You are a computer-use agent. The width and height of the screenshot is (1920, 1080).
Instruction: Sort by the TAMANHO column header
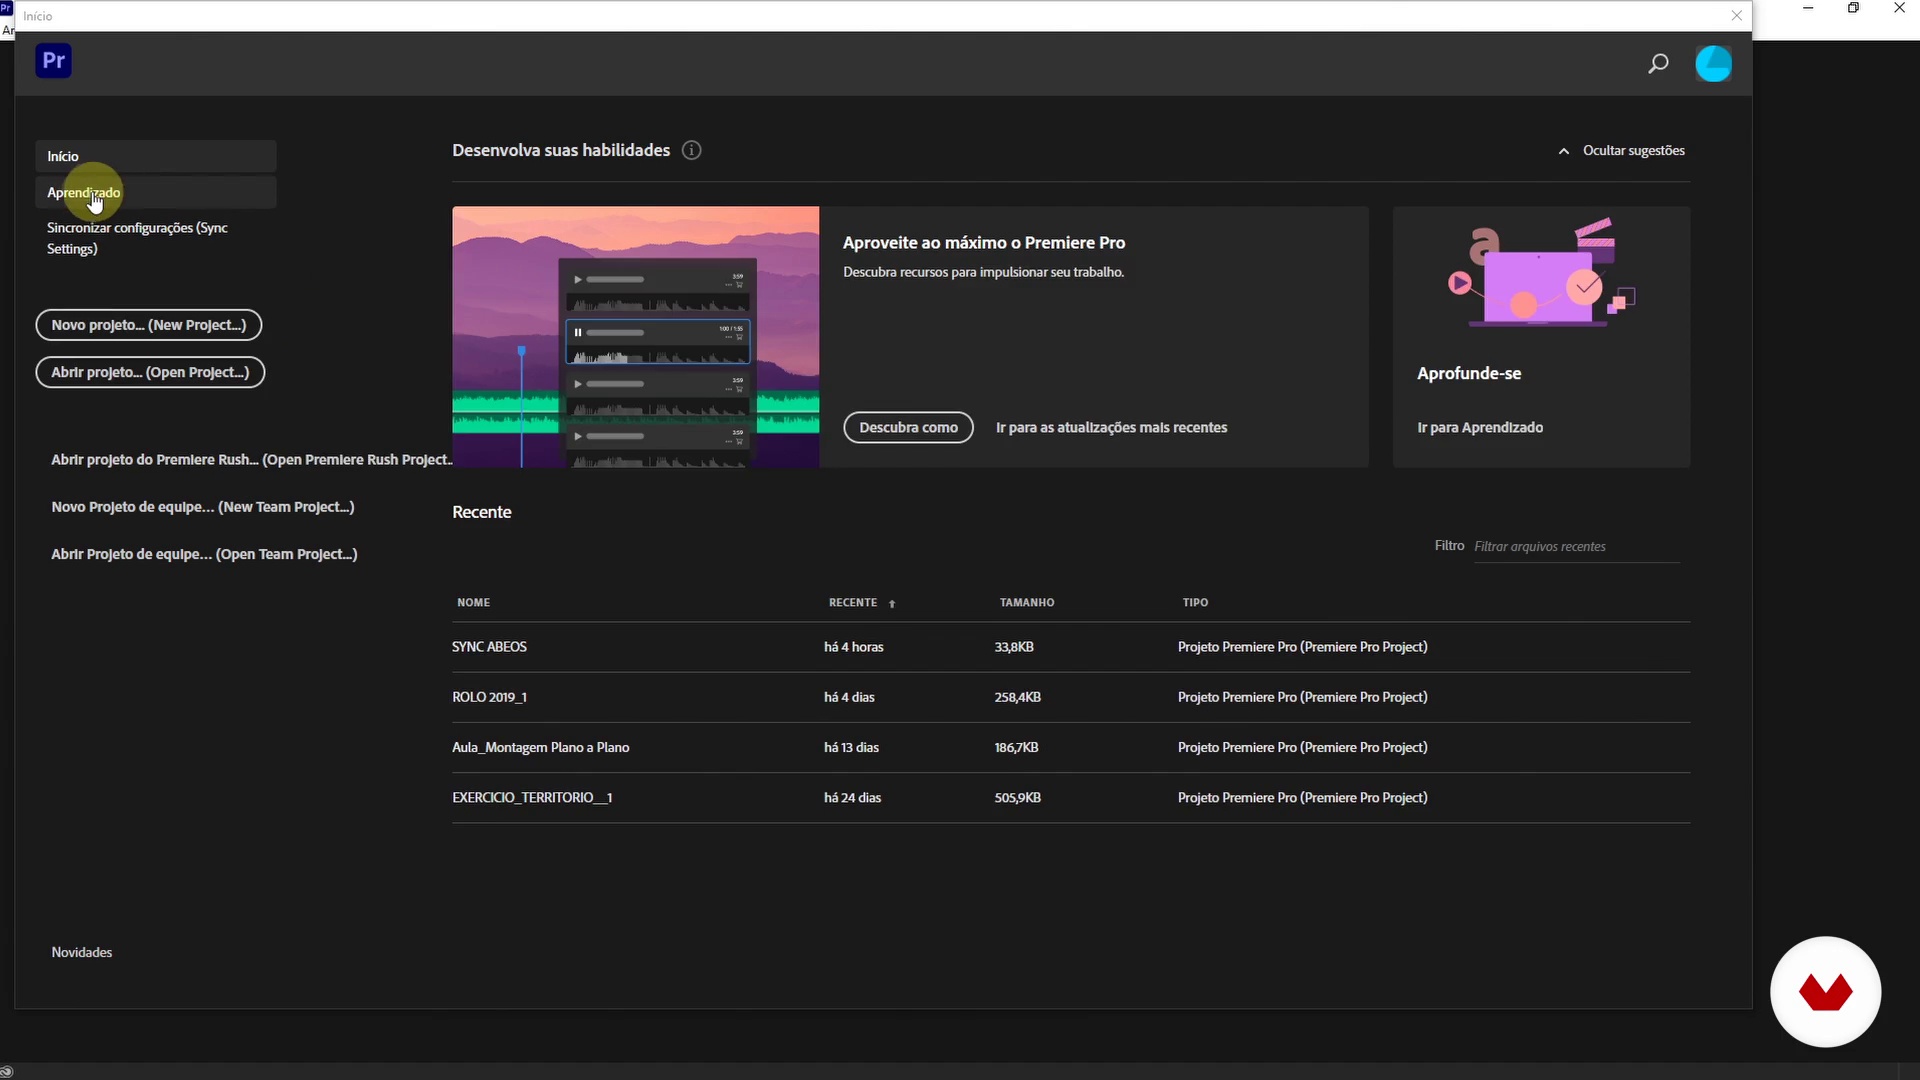click(x=1027, y=602)
